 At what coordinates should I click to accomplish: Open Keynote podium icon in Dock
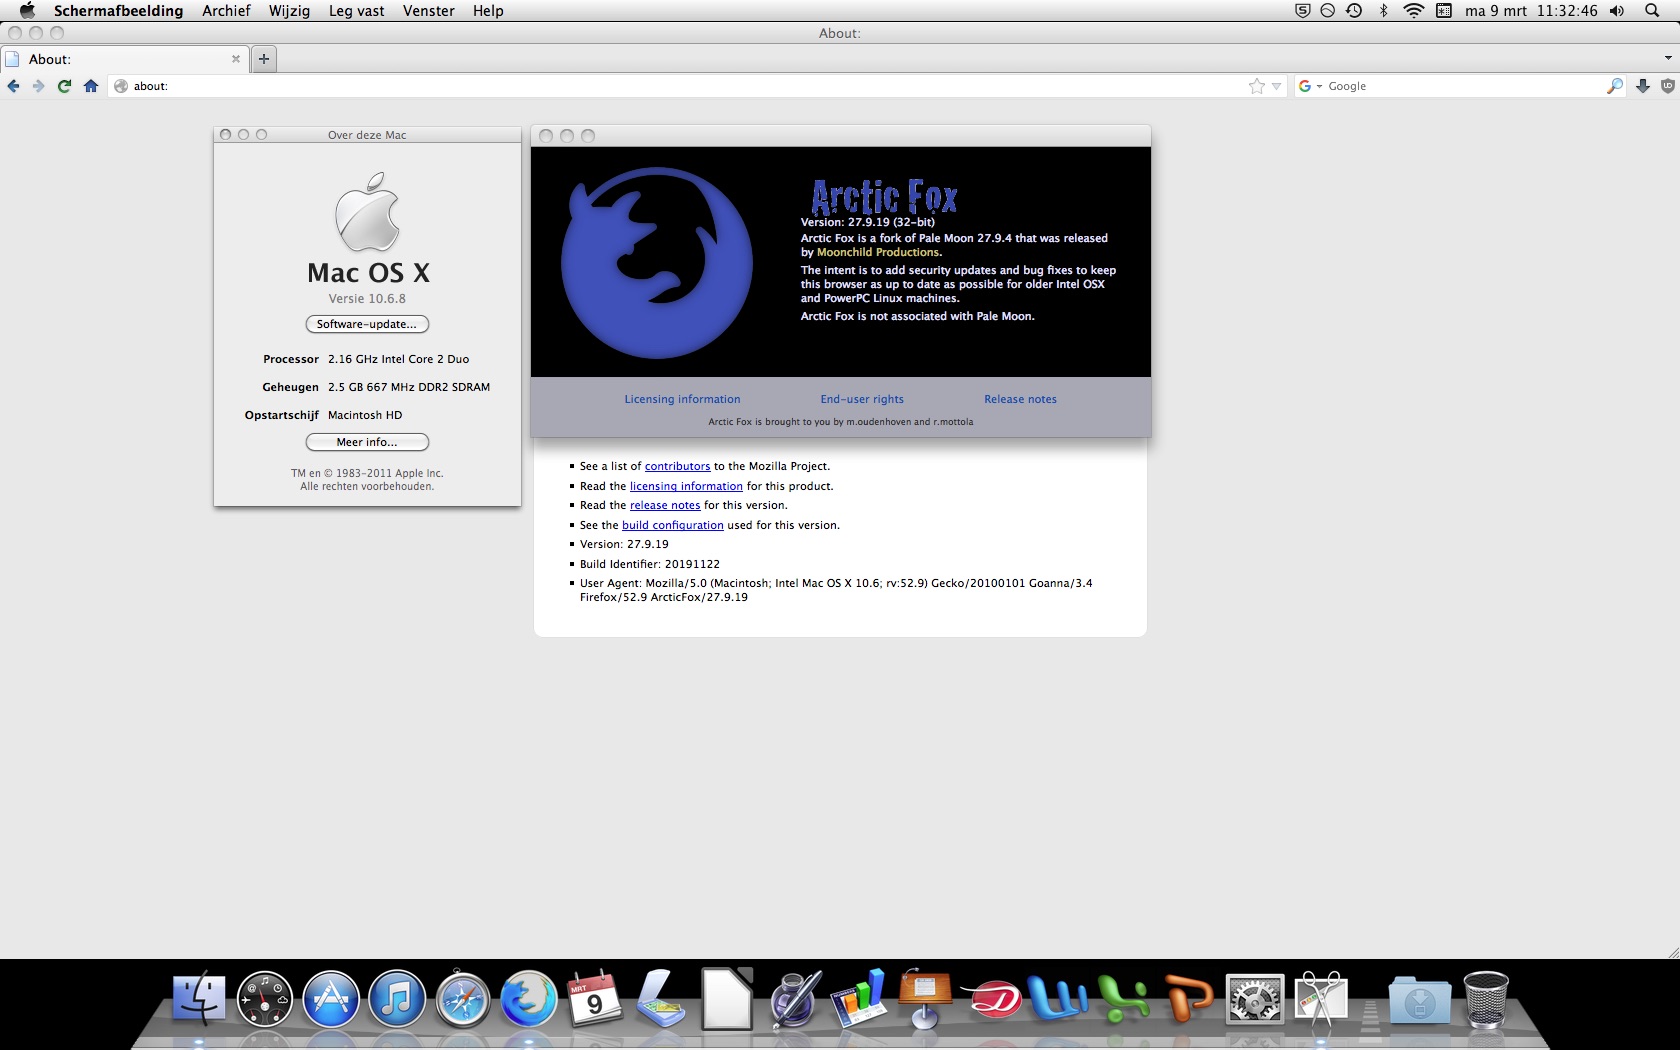[x=925, y=999]
